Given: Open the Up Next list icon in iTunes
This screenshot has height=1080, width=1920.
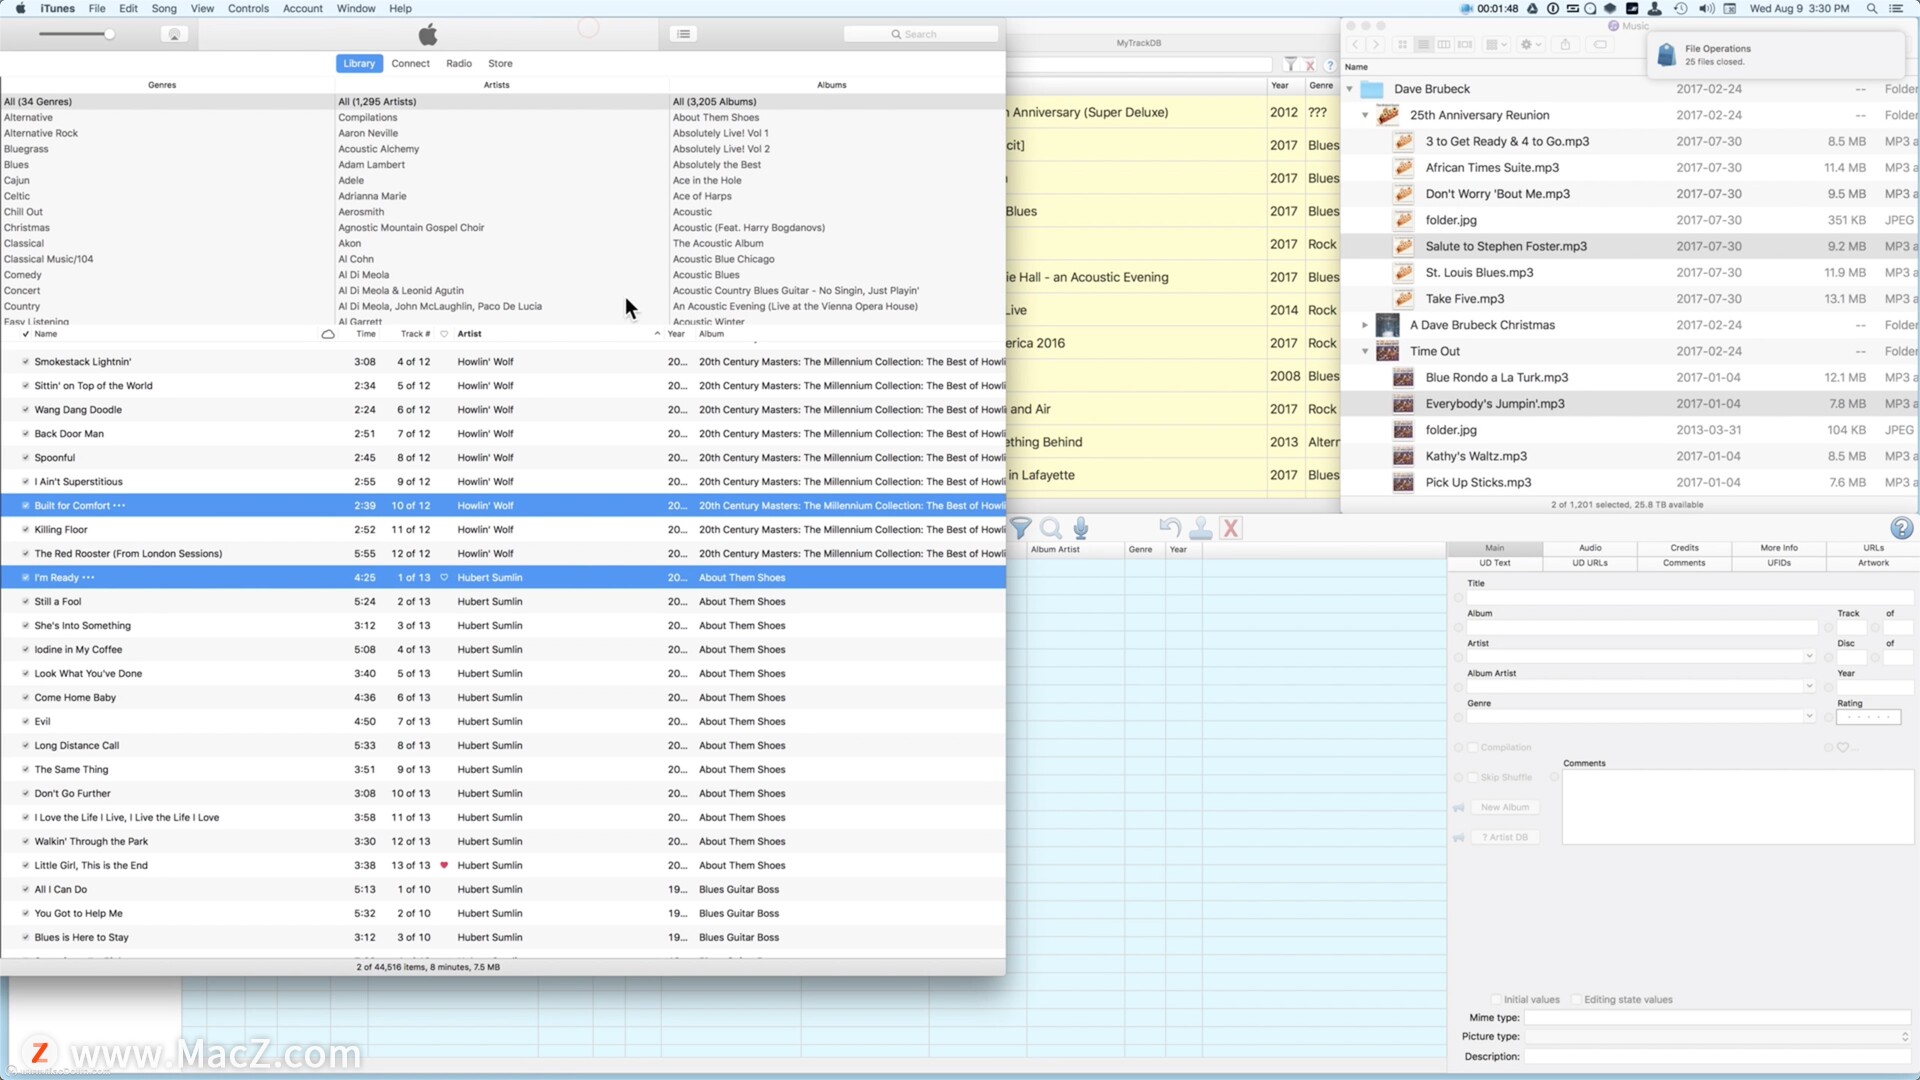Looking at the screenshot, I should pyautogui.click(x=684, y=34).
